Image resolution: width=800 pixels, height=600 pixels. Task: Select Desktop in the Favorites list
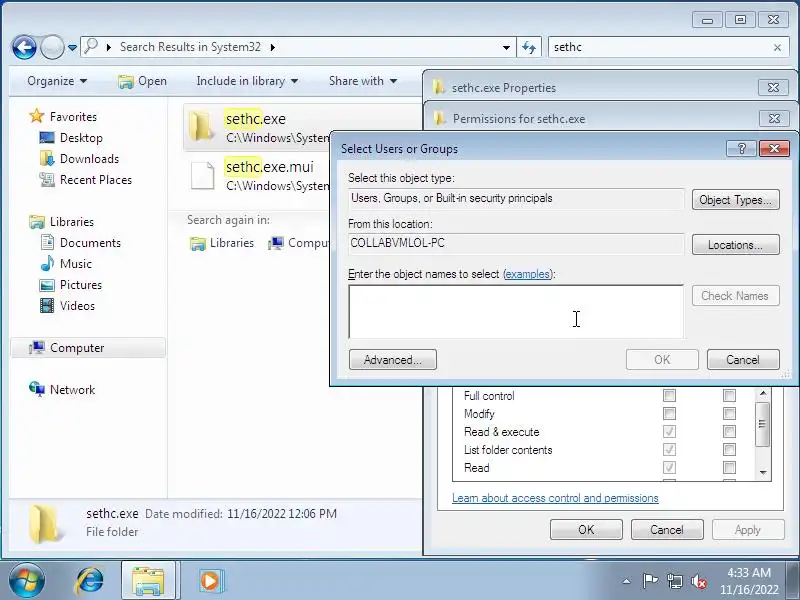click(x=81, y=138)
